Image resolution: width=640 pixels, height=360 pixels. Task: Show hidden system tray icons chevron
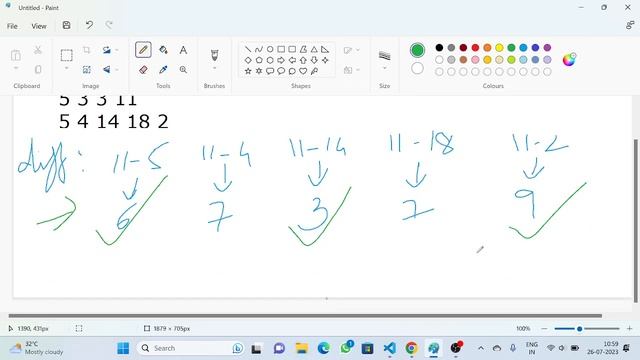pos(481,348)
